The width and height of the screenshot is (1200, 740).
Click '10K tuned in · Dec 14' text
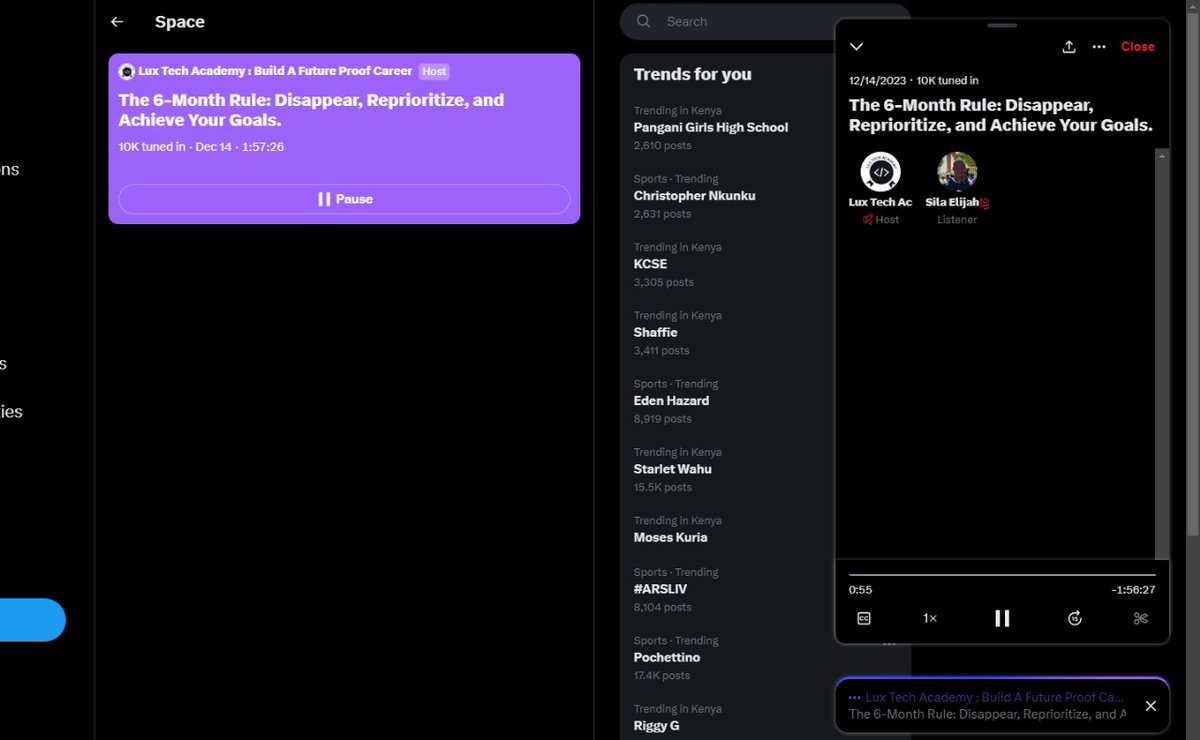click(x=201, y=147)
